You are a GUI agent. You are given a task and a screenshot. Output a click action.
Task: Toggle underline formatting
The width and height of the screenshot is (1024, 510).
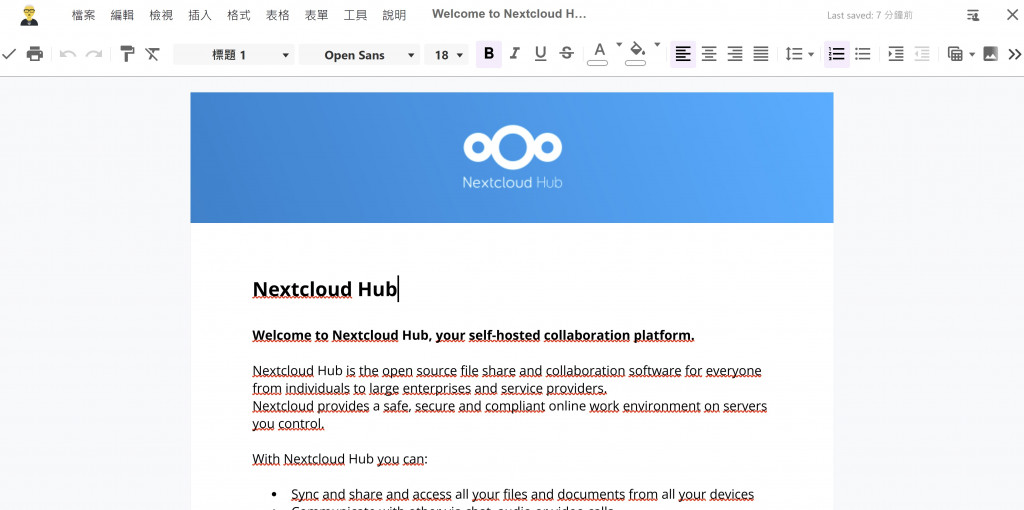coord(541,54)
